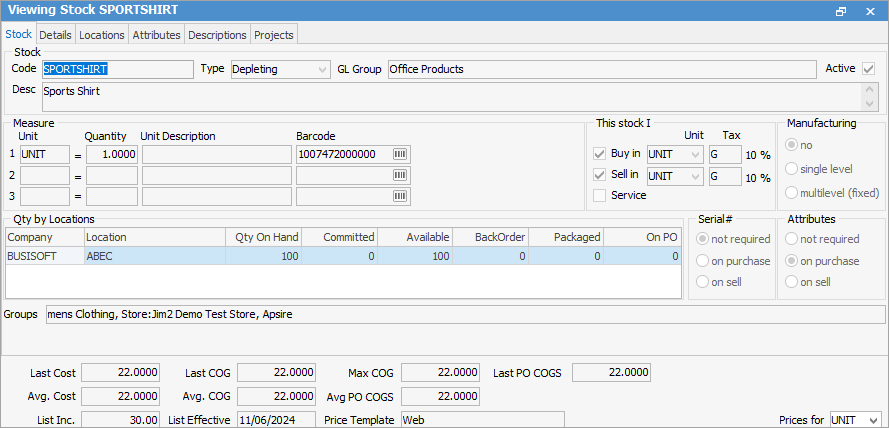
Task: Click the restore window icon in title bar
Action: coord(841,10)
